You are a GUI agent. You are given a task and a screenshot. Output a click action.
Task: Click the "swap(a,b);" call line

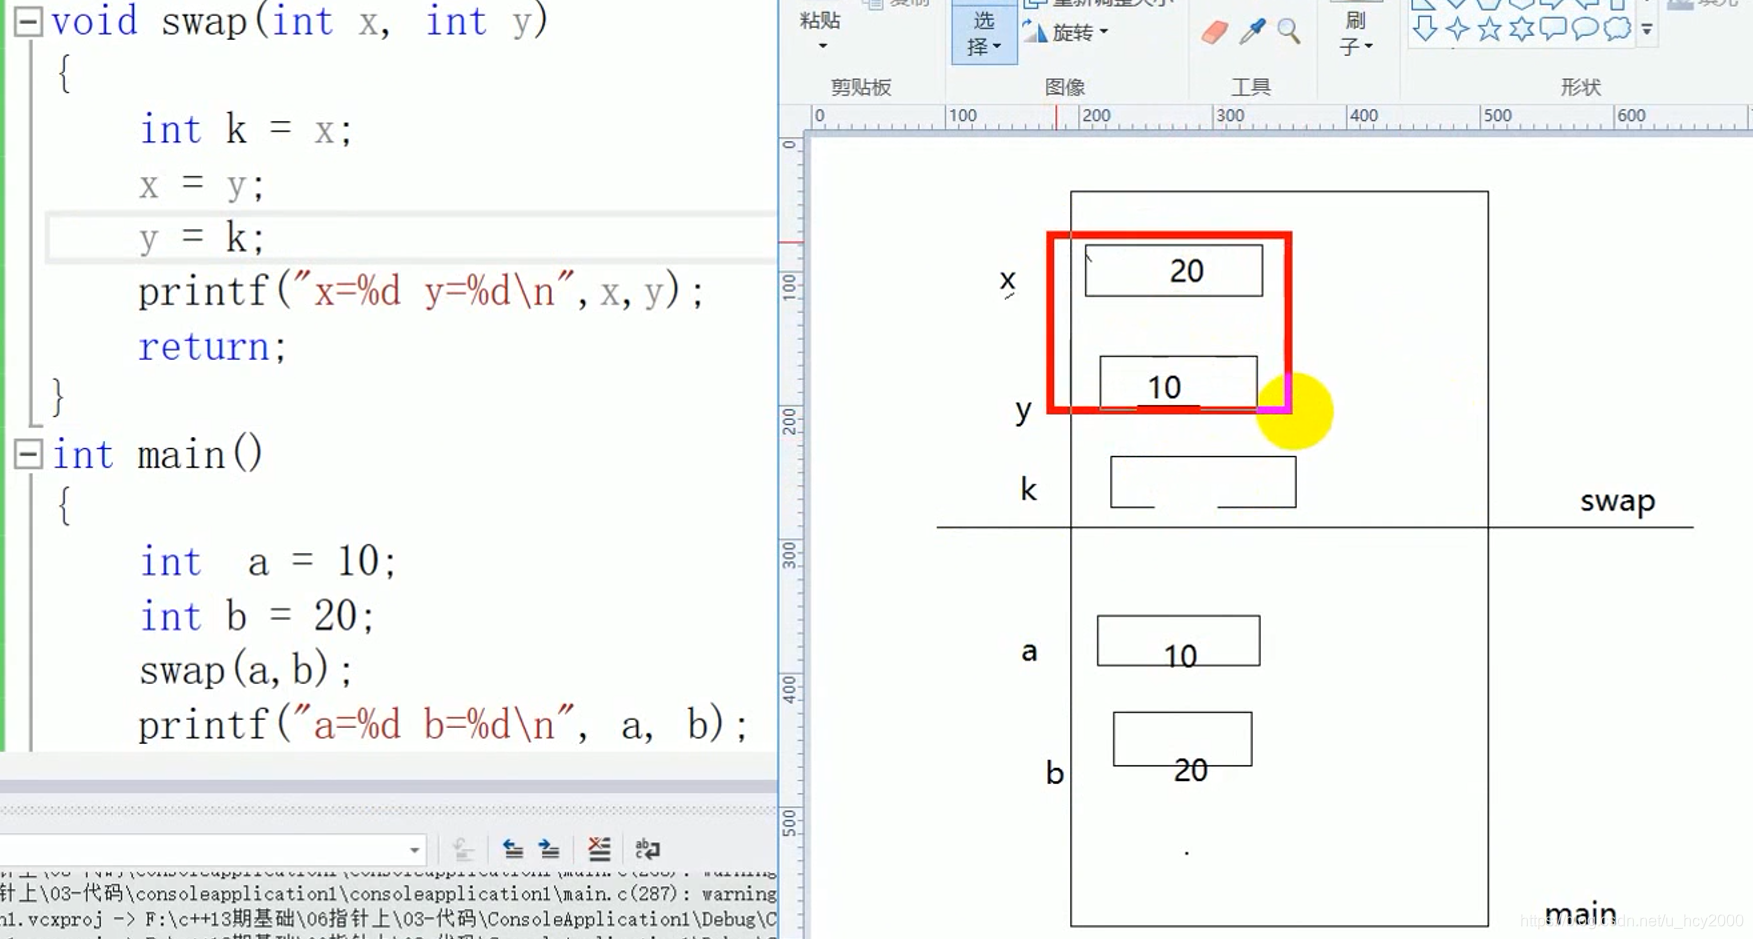click(246, 670)
